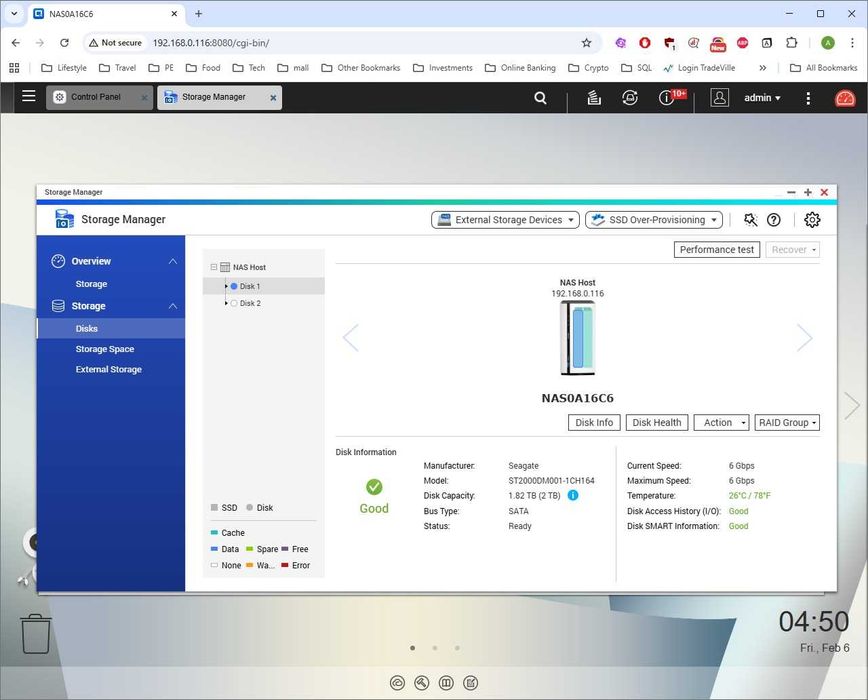868x700 pixels.
Task: Click the Good disk SMART information value
Action: click(x=738, y=526)
